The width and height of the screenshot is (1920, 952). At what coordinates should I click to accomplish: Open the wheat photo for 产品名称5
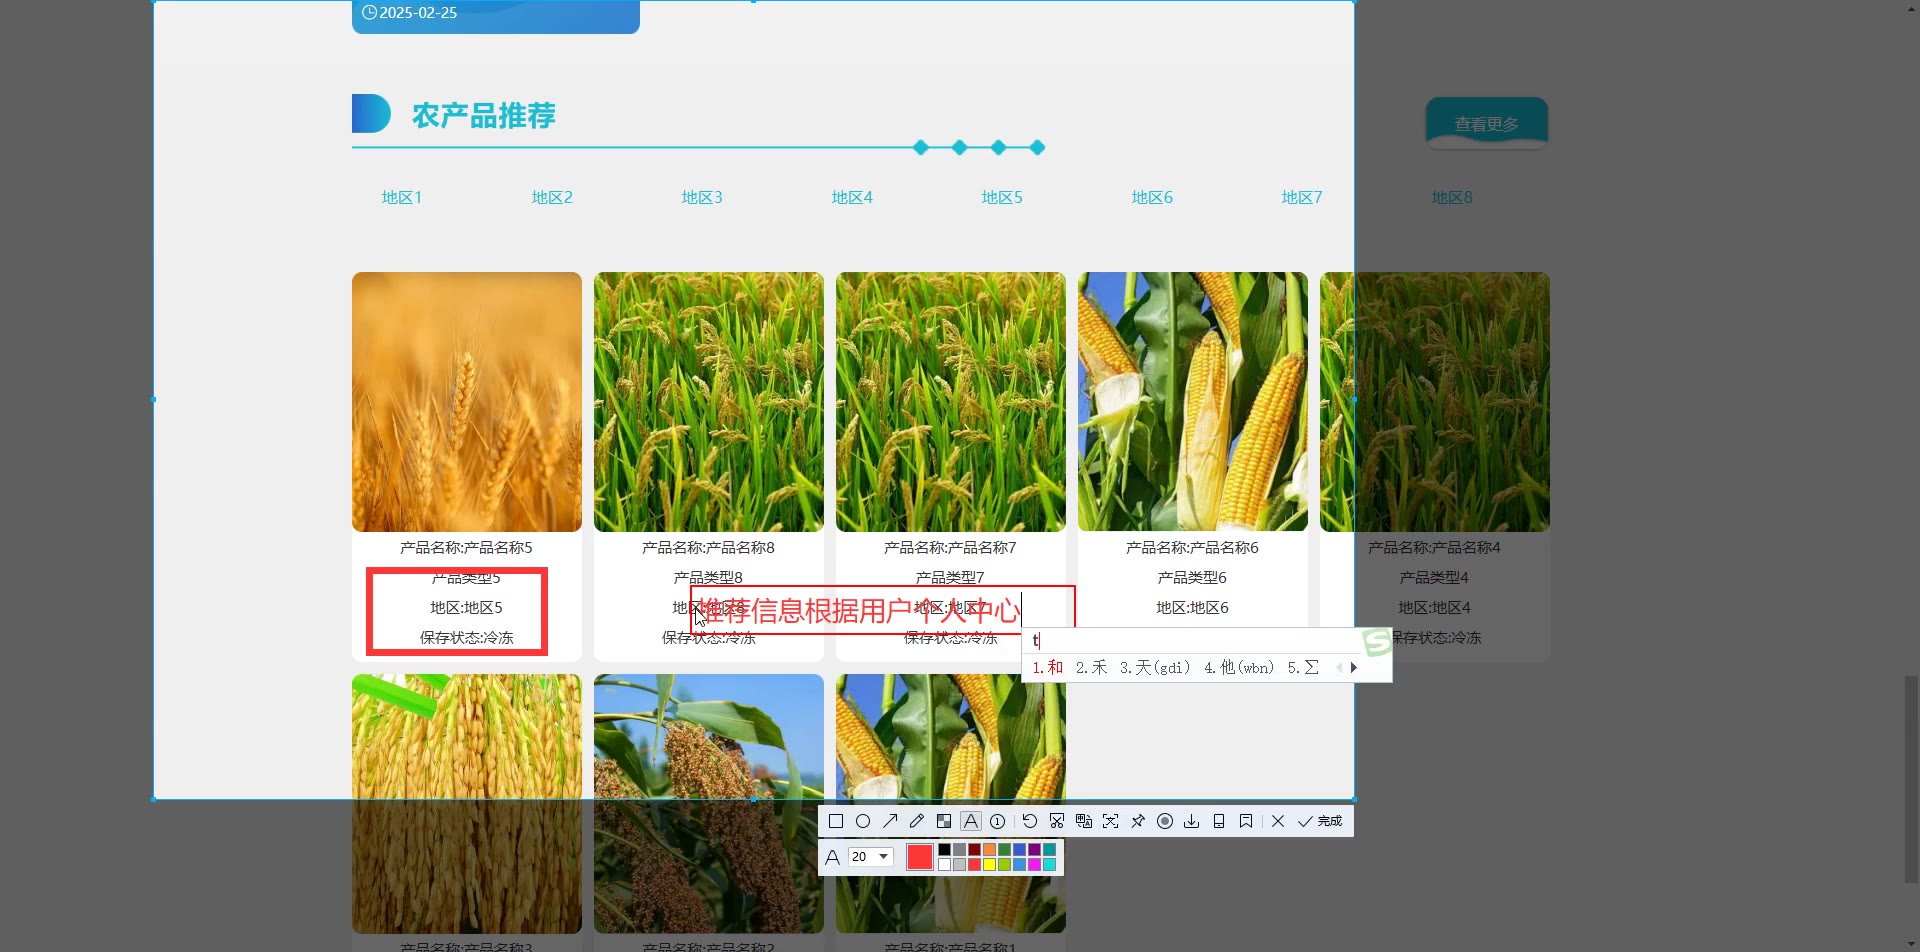tap(467, 402)
